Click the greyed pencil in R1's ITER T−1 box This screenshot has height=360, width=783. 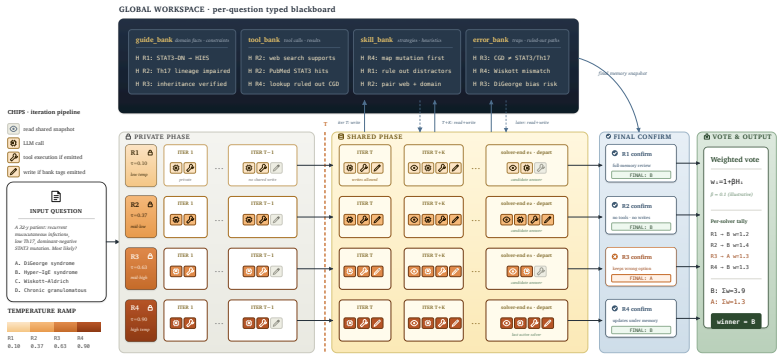tap(276, 168)
